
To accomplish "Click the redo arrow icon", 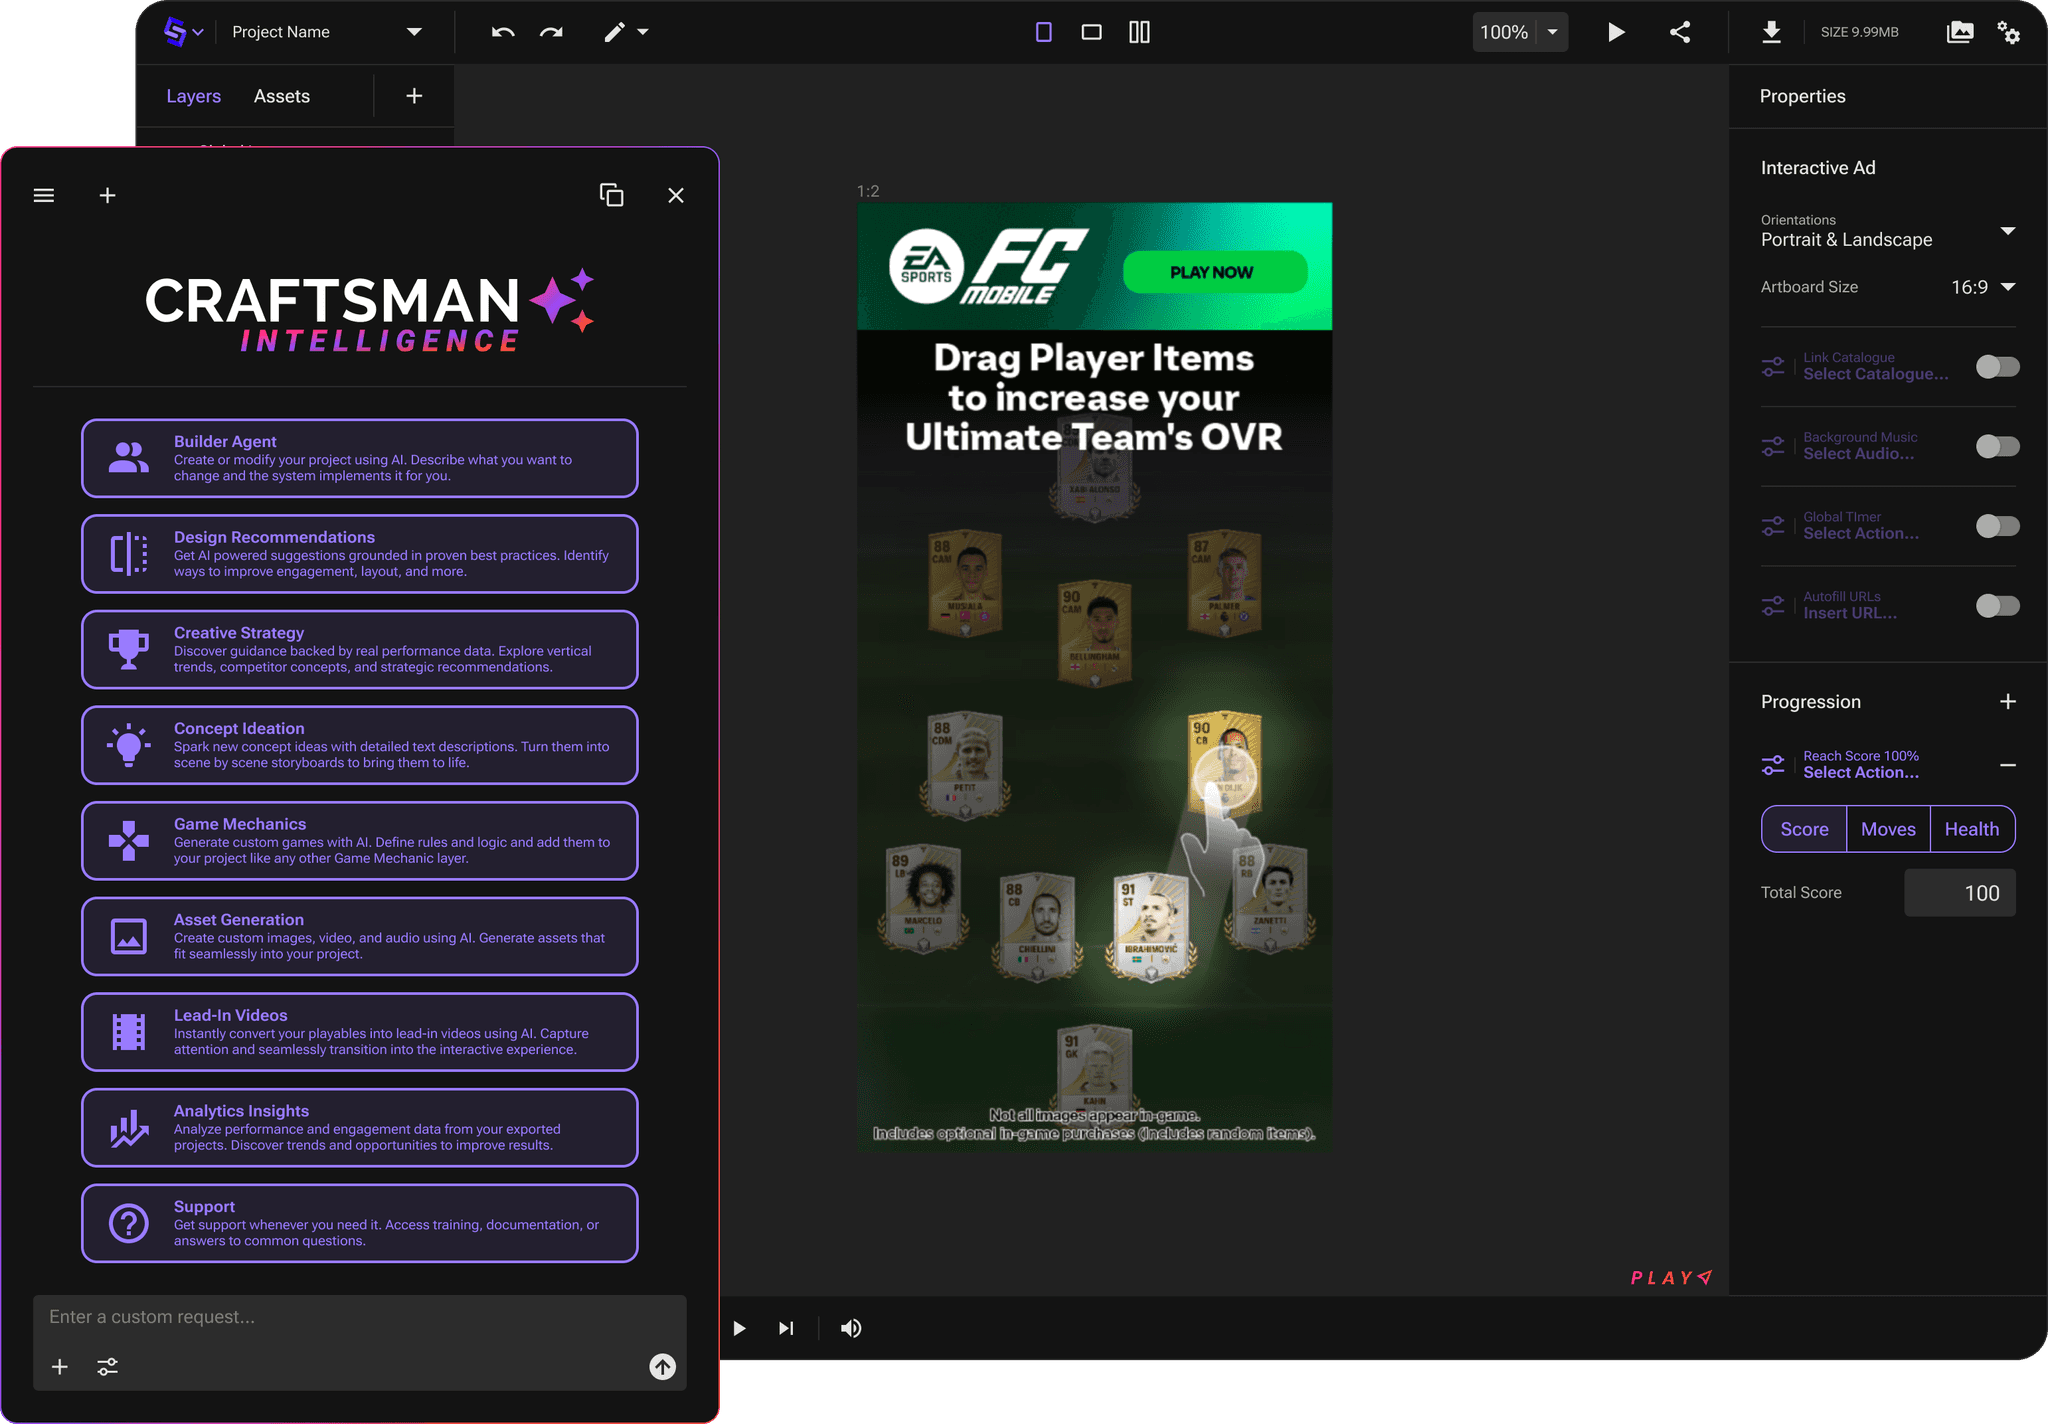I will pyautogui.click(x=551, y=32).
